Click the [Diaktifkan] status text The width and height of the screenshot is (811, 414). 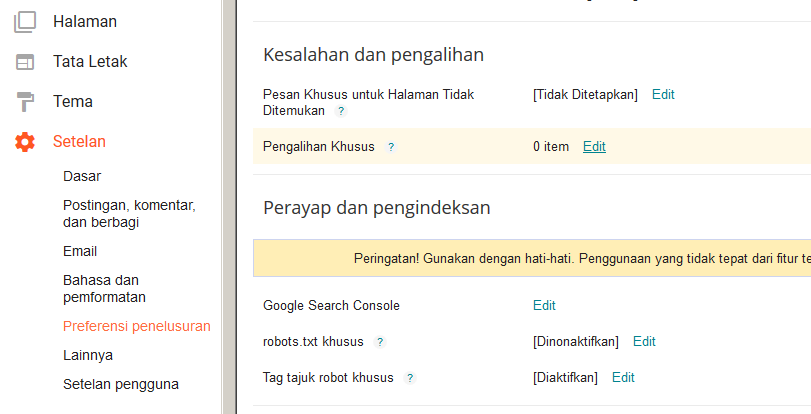pos(565,378)
